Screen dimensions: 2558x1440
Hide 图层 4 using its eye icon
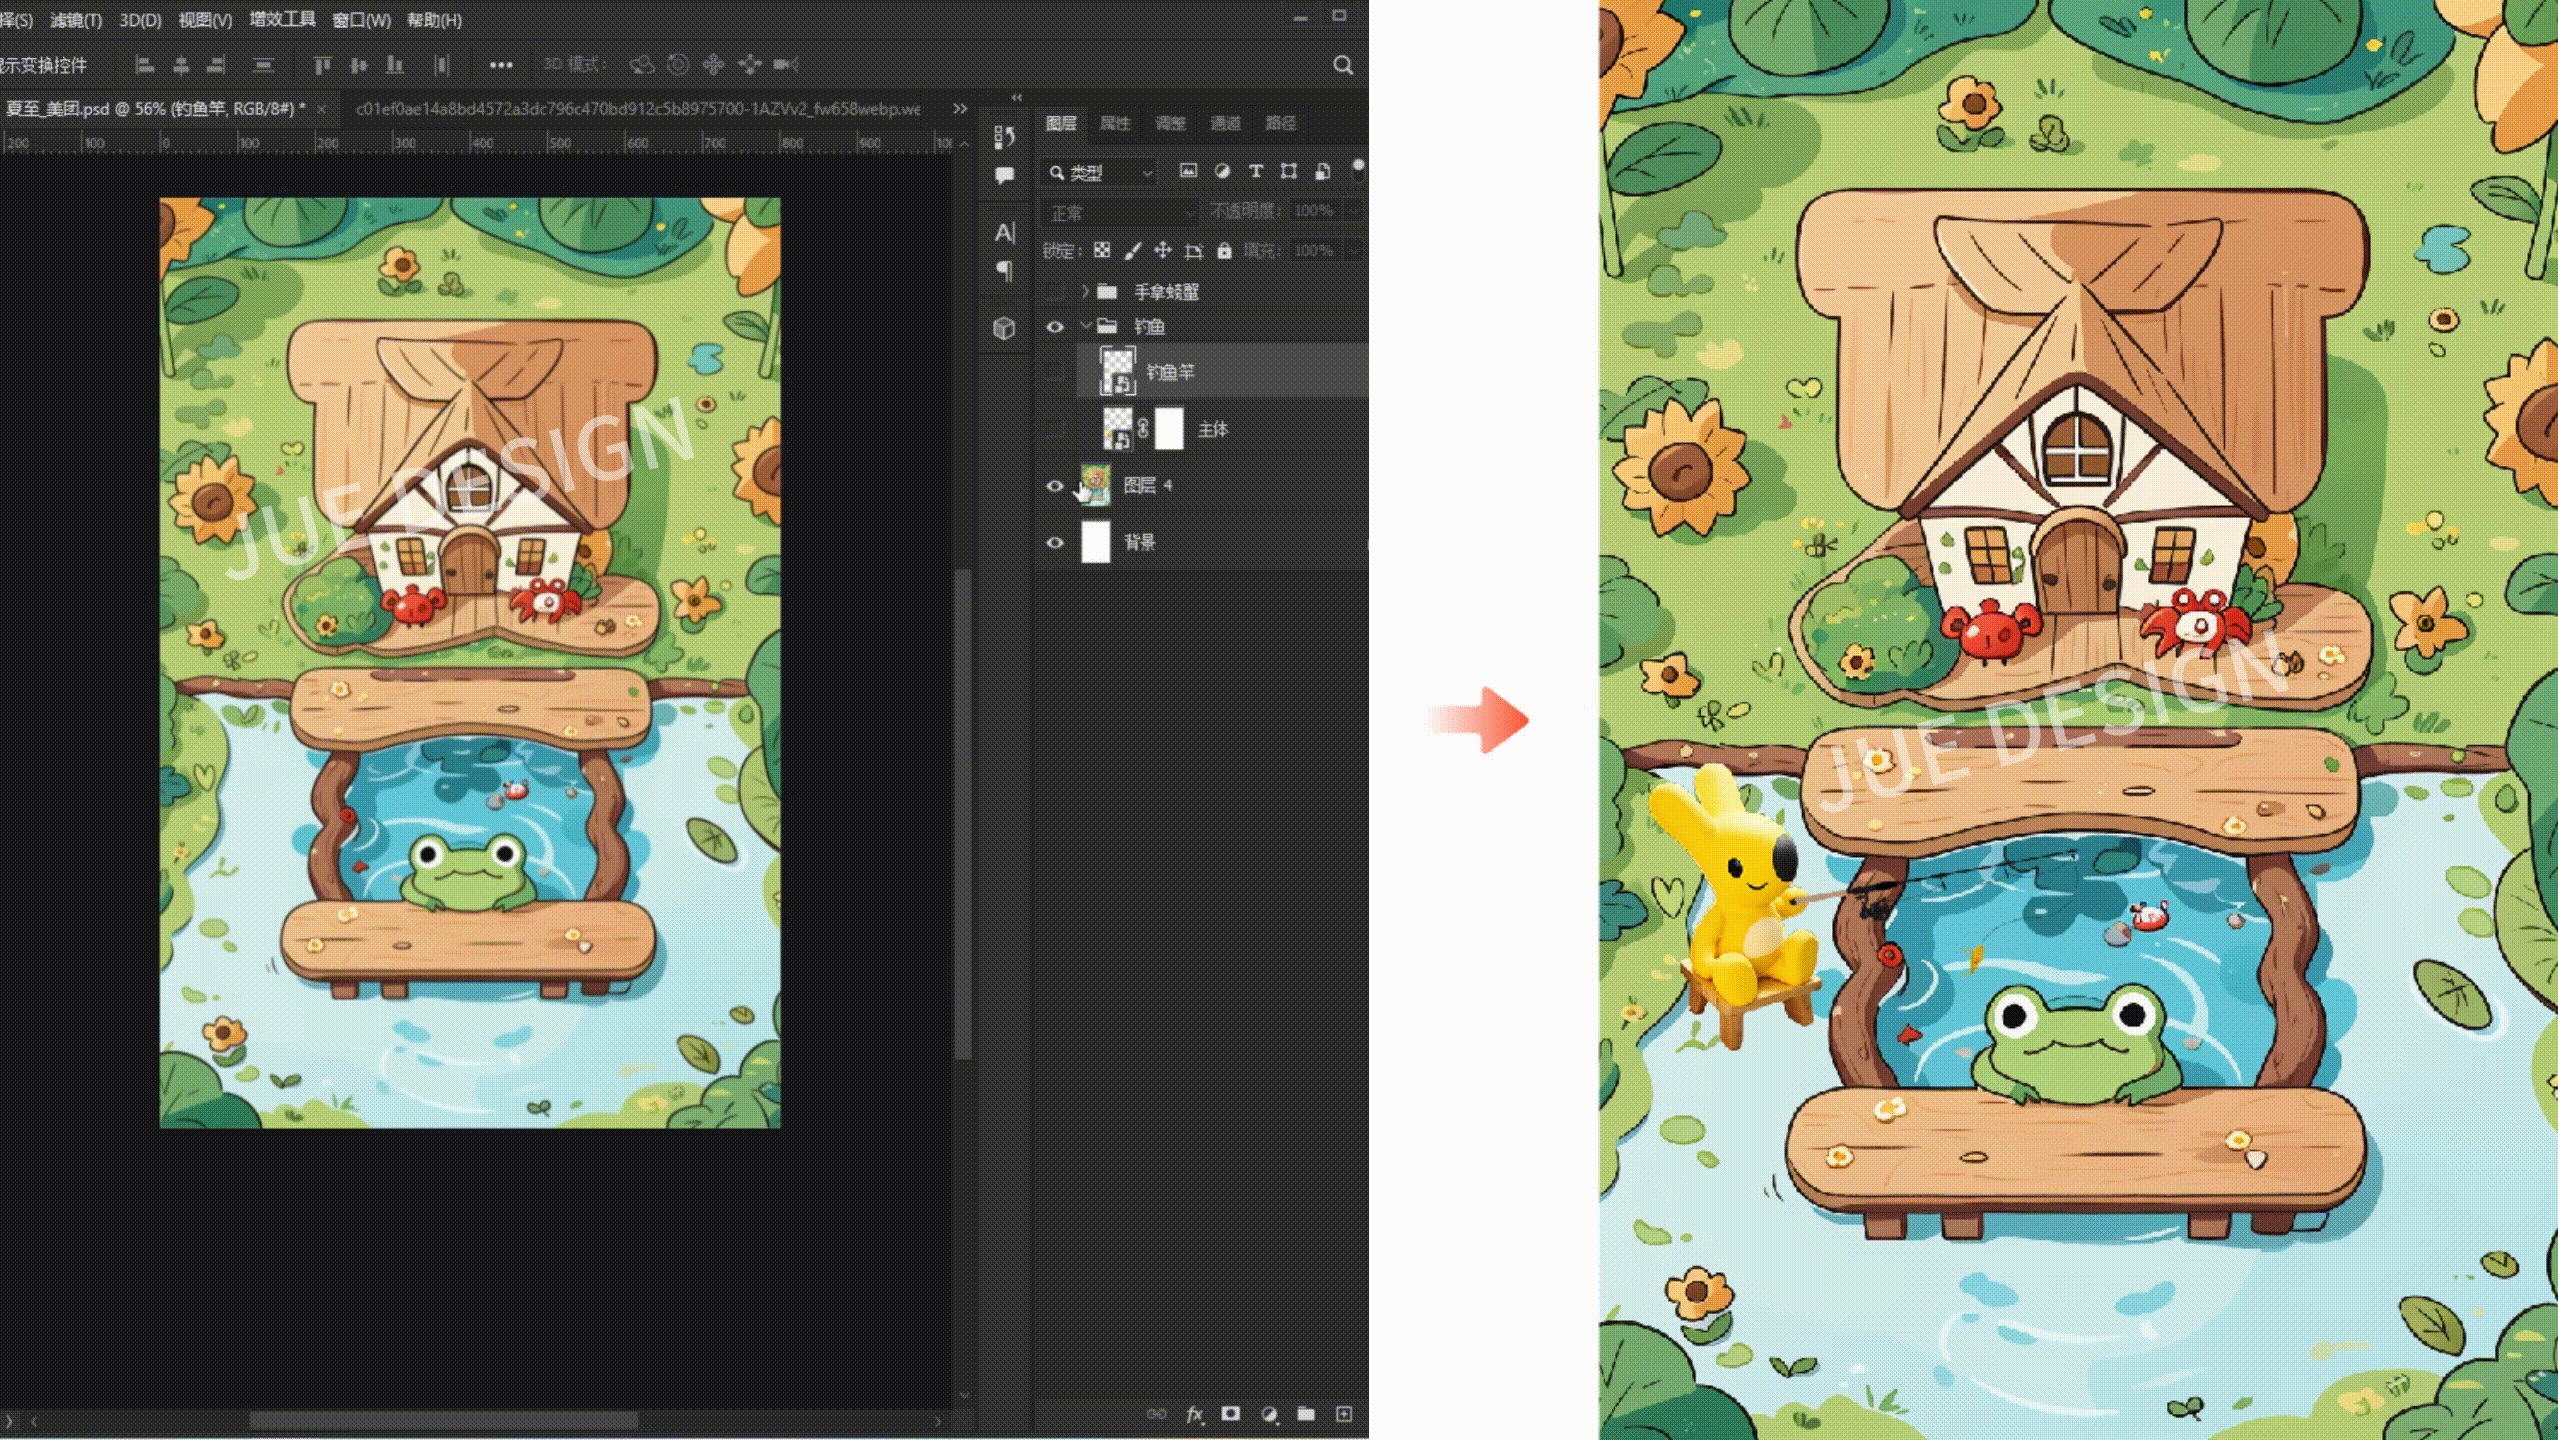click(1055, 486)
